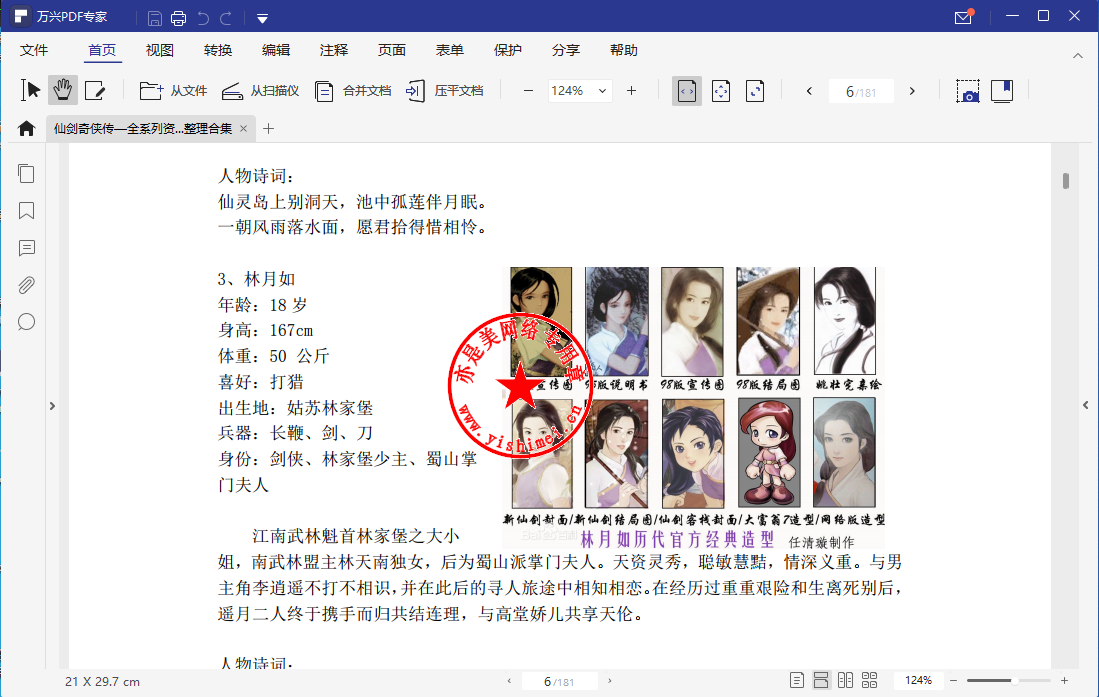This screenshot has width=1099, height=697.
Task: Select the 仙剑奇侠传 document tab
Action: (x=143, y=128)
